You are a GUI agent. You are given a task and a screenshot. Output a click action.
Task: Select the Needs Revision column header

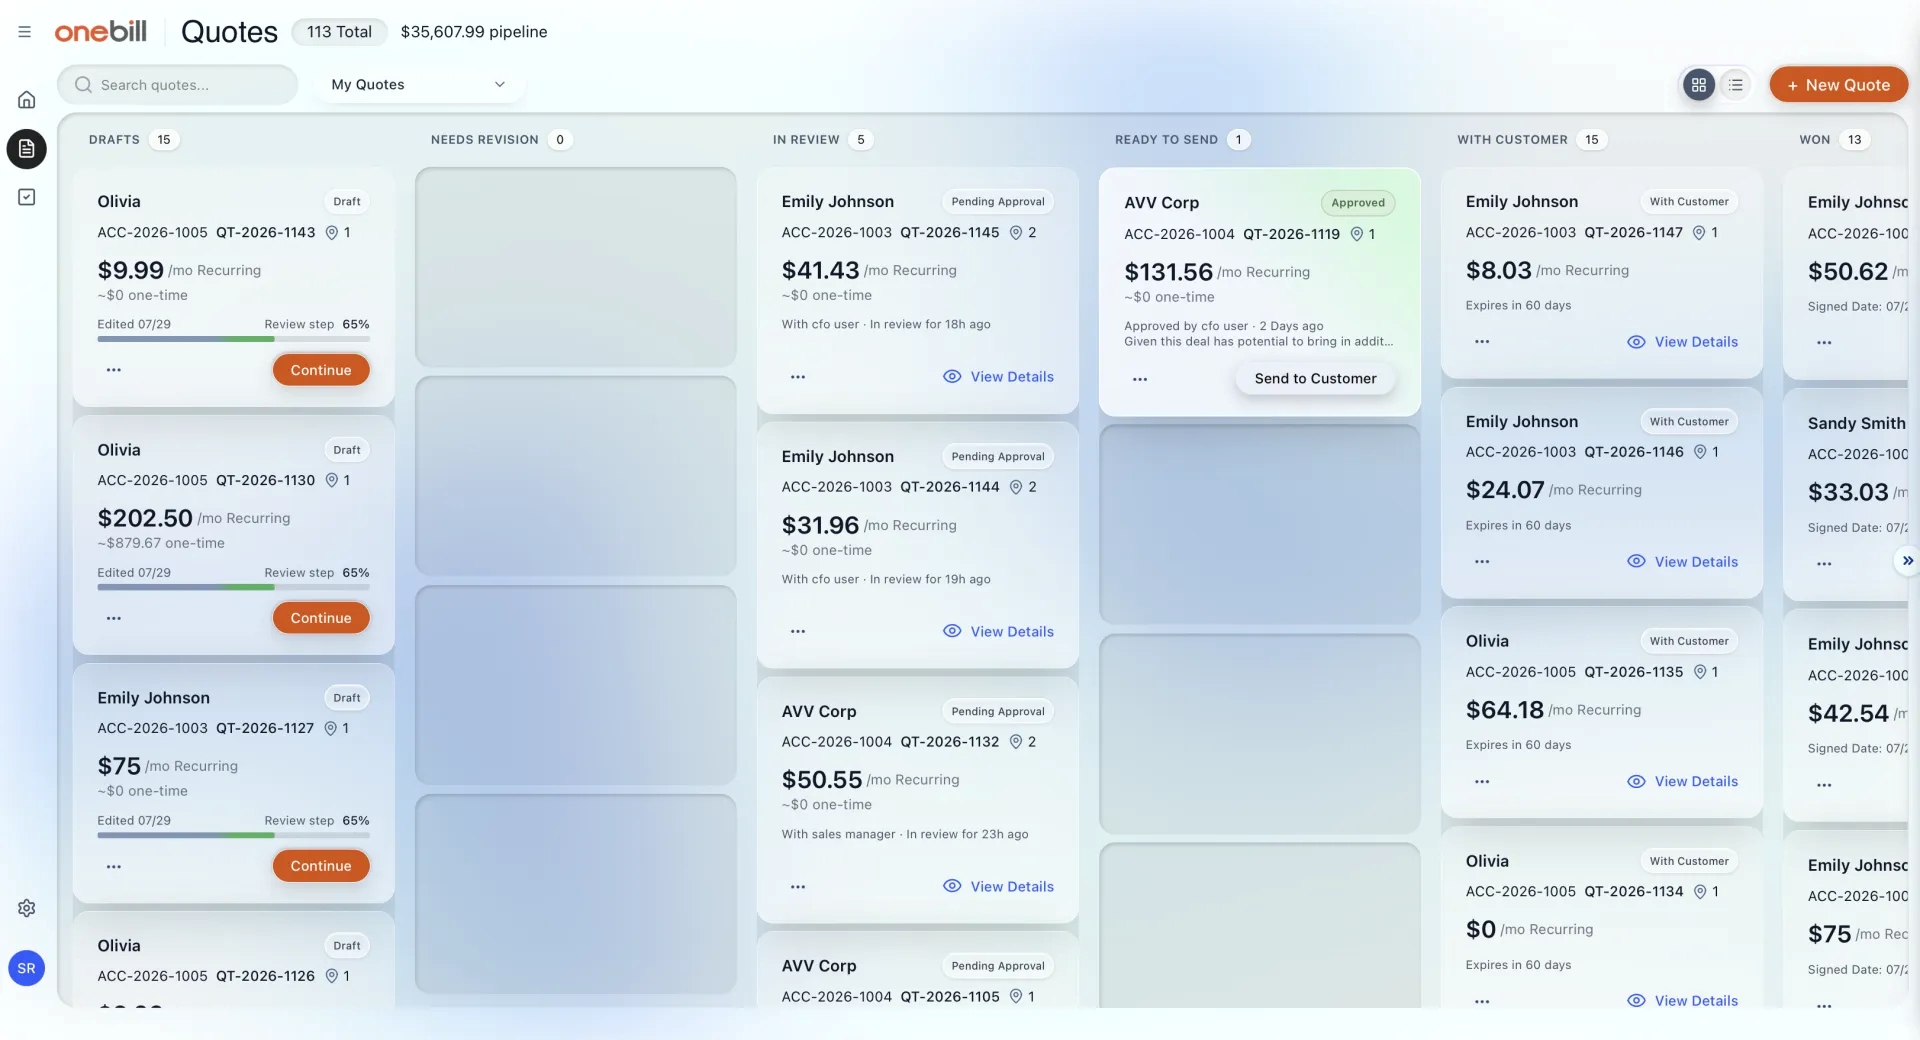click(485, 140)
